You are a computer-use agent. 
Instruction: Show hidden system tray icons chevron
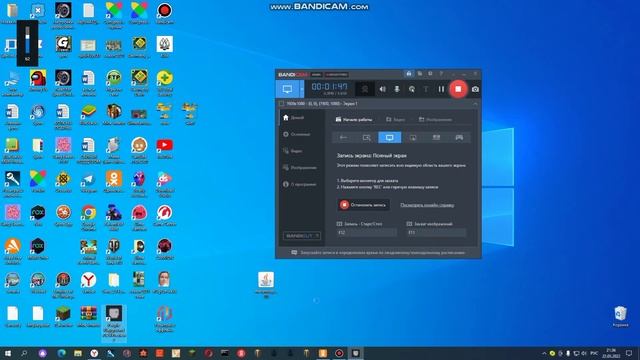pyautogui.click(x=544, y=353)
